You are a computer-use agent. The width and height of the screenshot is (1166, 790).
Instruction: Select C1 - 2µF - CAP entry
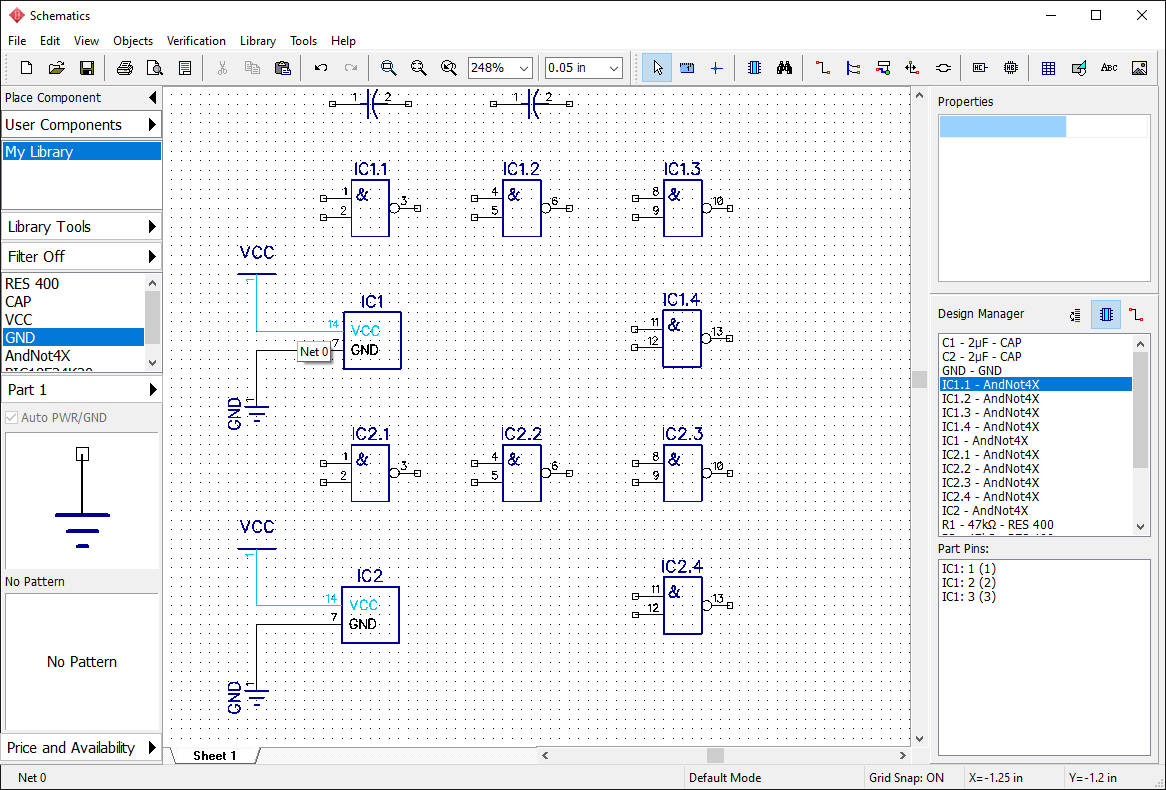click(x=1035, y=342)
